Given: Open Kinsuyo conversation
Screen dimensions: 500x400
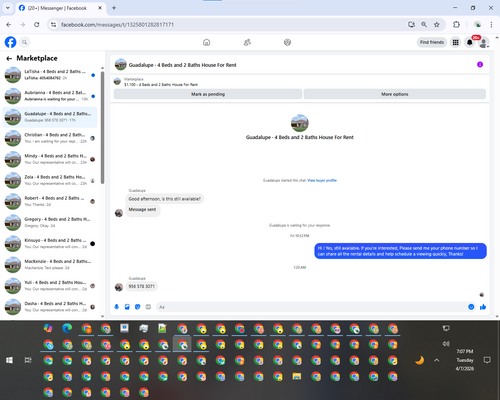Looking at the screenshot, I should 50,243.
